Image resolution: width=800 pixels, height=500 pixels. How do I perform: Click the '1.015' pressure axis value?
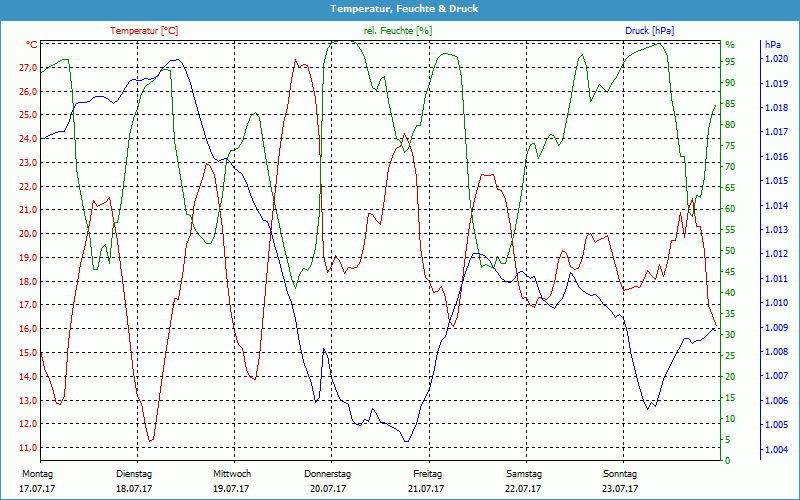776,181
